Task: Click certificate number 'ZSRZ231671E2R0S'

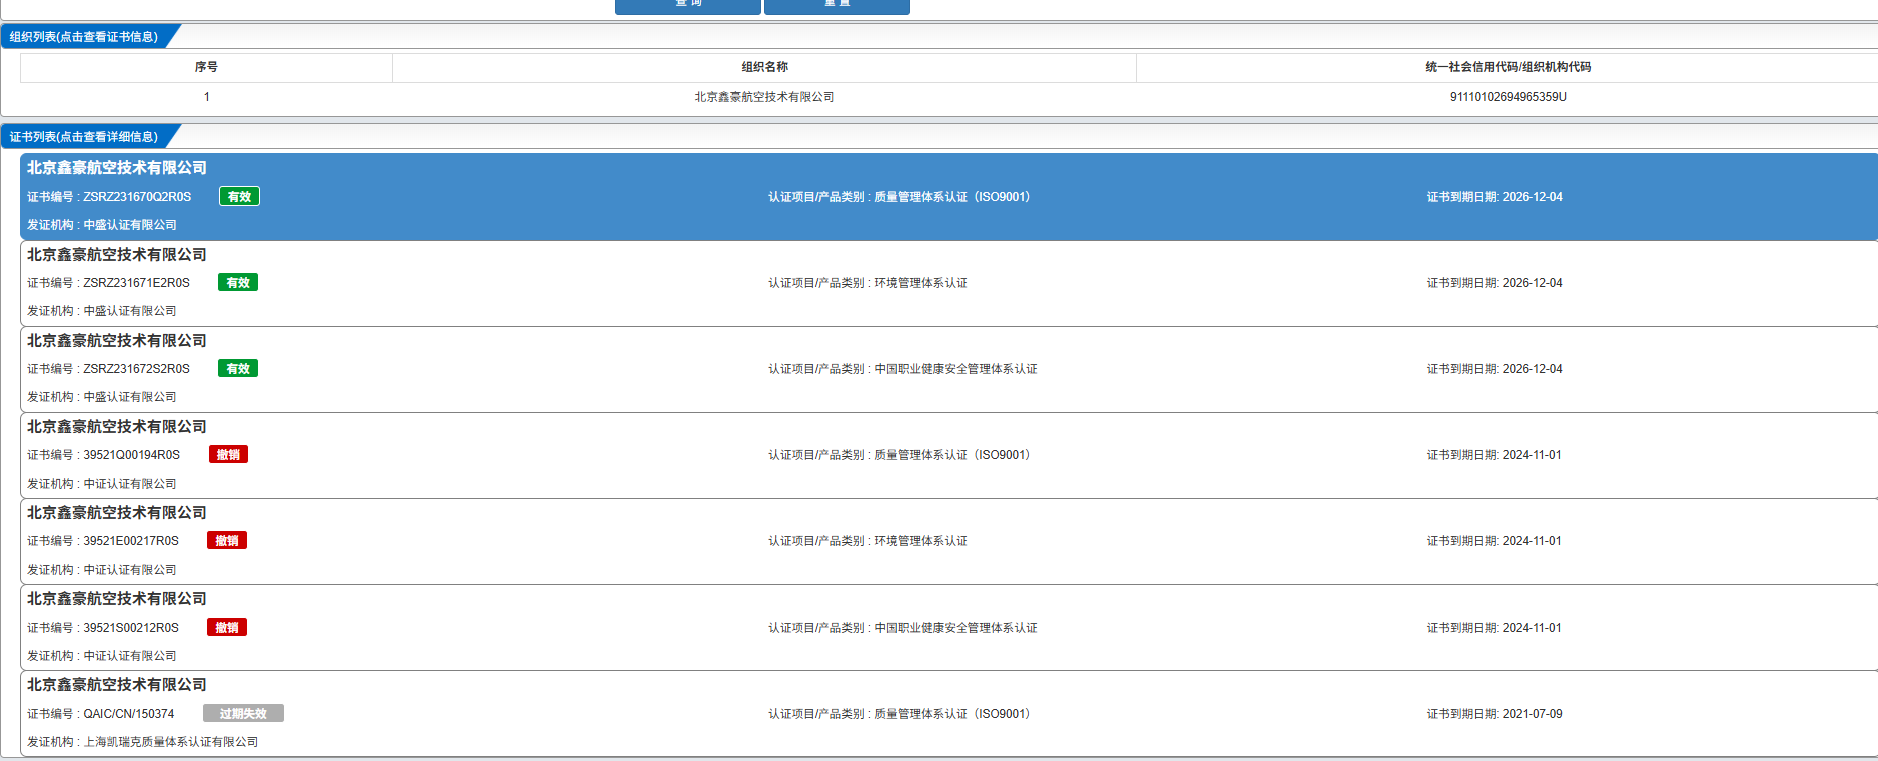Action: coord(136,283)
